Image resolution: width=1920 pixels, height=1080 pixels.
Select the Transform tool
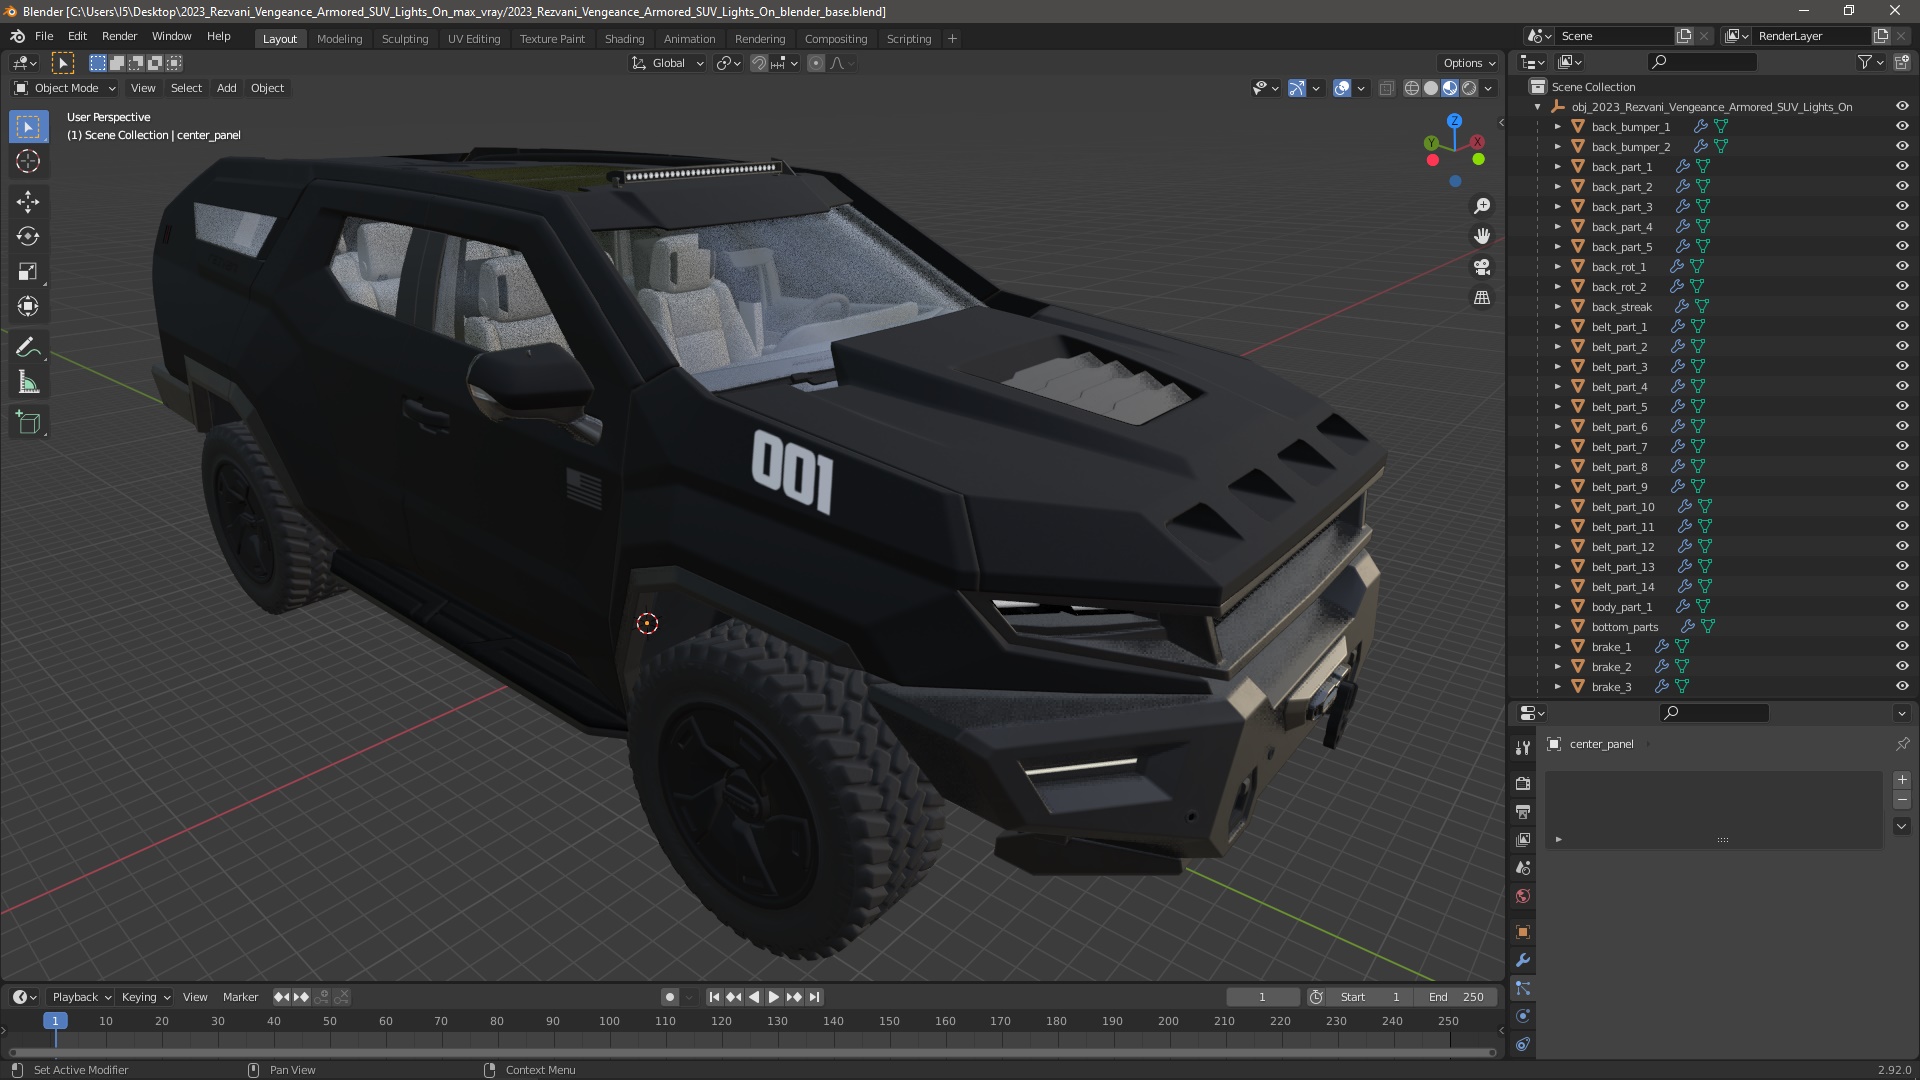(x=28, y=306)
